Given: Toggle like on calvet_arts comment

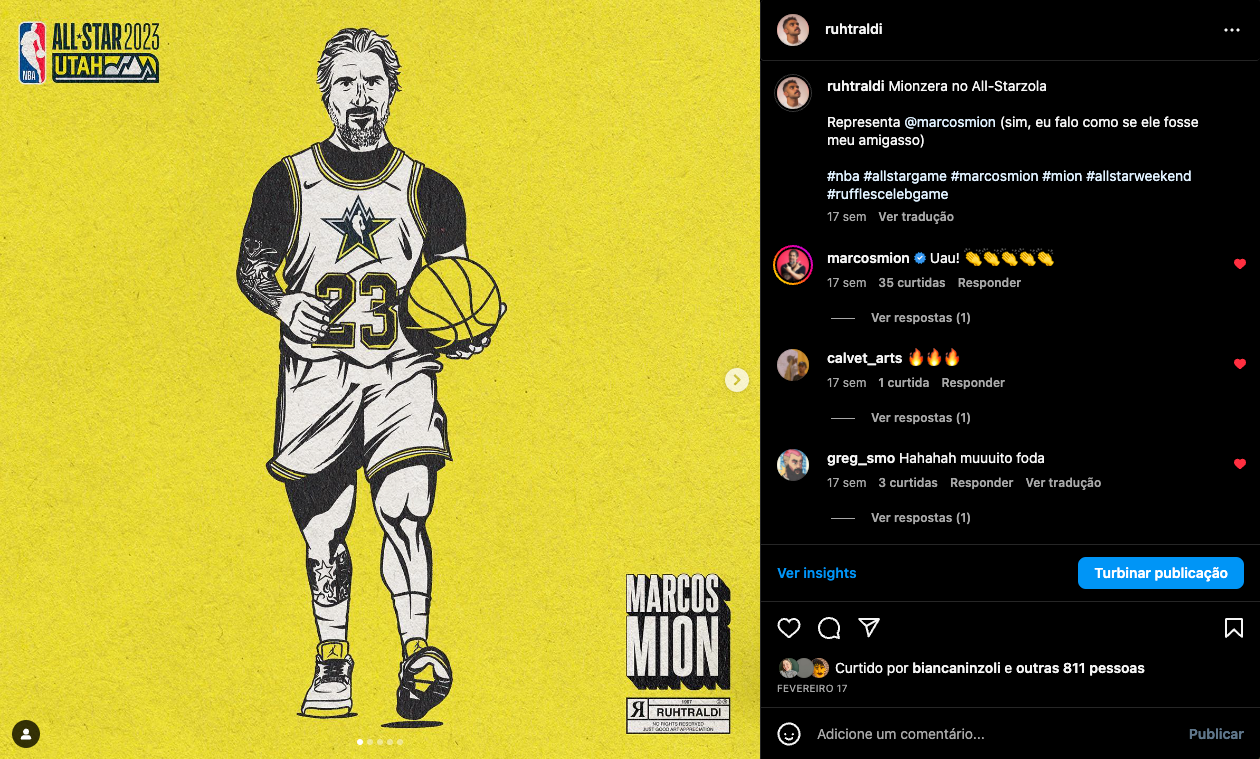Looking at the screenshot, I should pos(1240,364).
